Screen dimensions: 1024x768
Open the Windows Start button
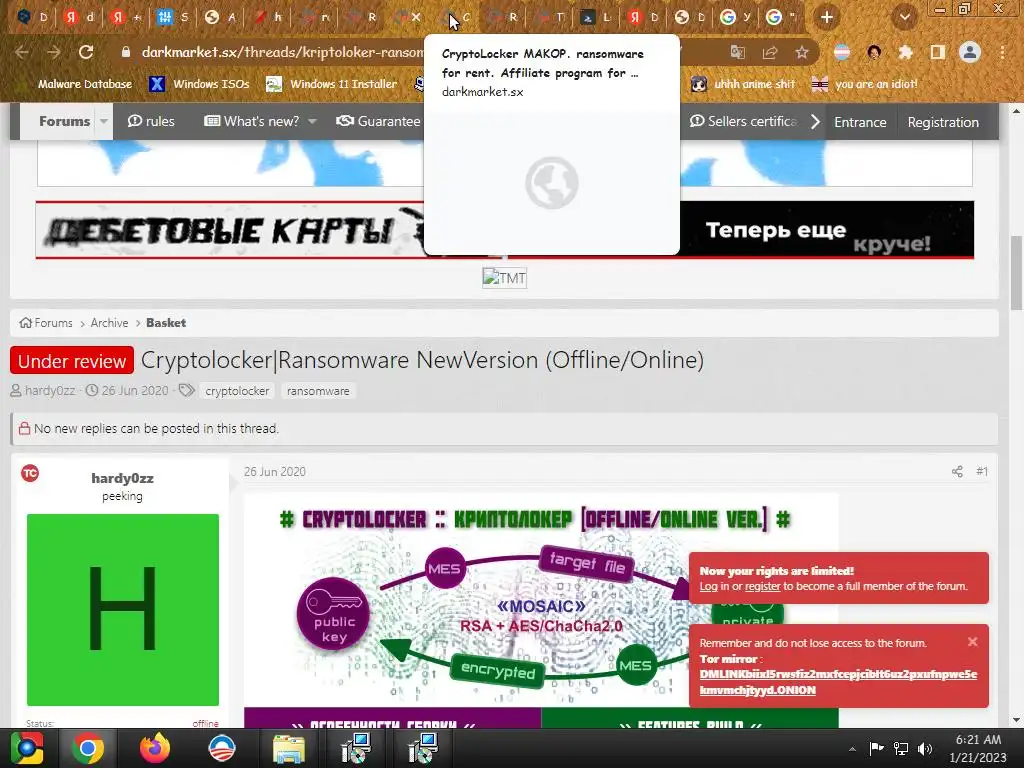[x=27, y=748]
